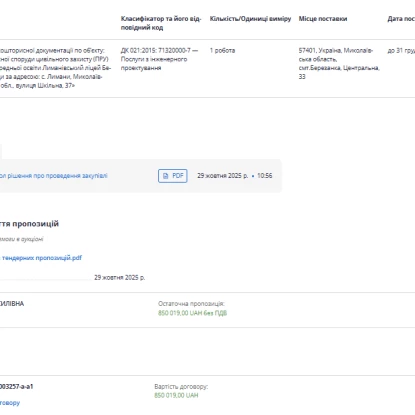Click the Місце поставки column header
The width and height of the screenshot is (415, 415).
pyautogui.click(x=323, y=19)
